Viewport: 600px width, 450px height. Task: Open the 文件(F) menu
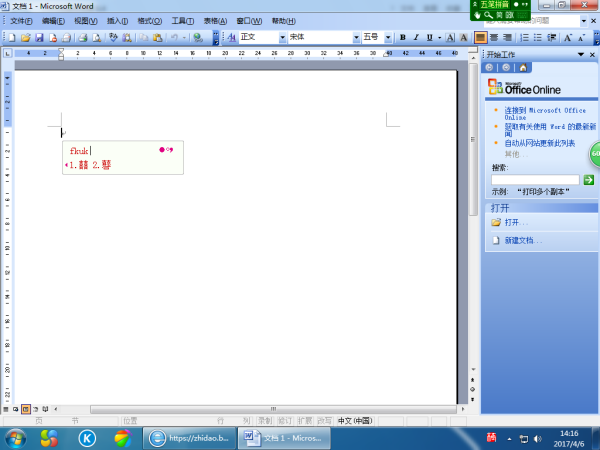pyautogui.click(x=21, y=21)
